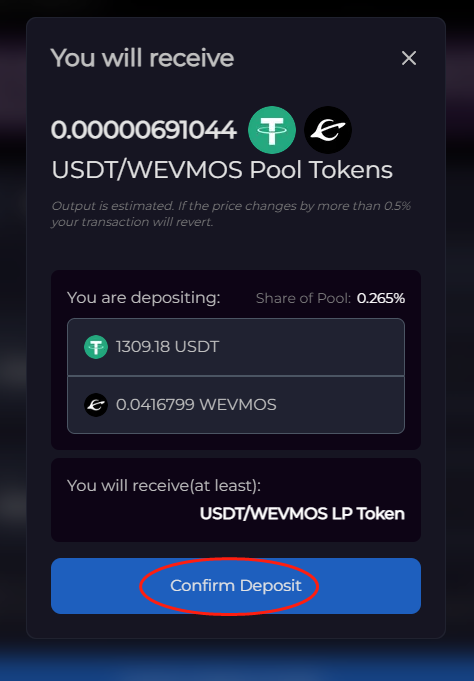
Task: Click the small WEVMOS icon in deposit row
Action: tap(96, 405)
